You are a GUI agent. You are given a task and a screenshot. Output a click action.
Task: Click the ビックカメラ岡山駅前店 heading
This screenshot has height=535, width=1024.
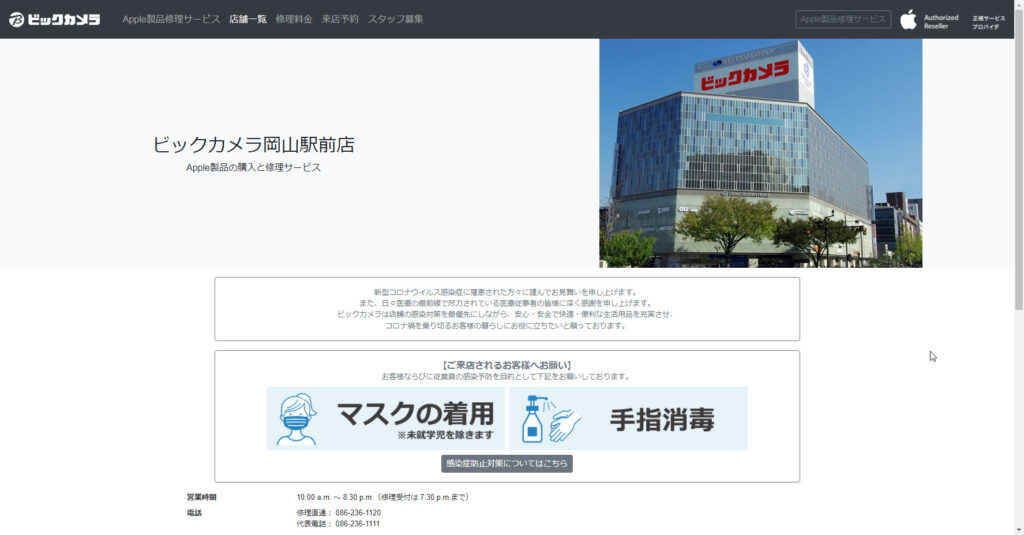click(x=253, y=144)
